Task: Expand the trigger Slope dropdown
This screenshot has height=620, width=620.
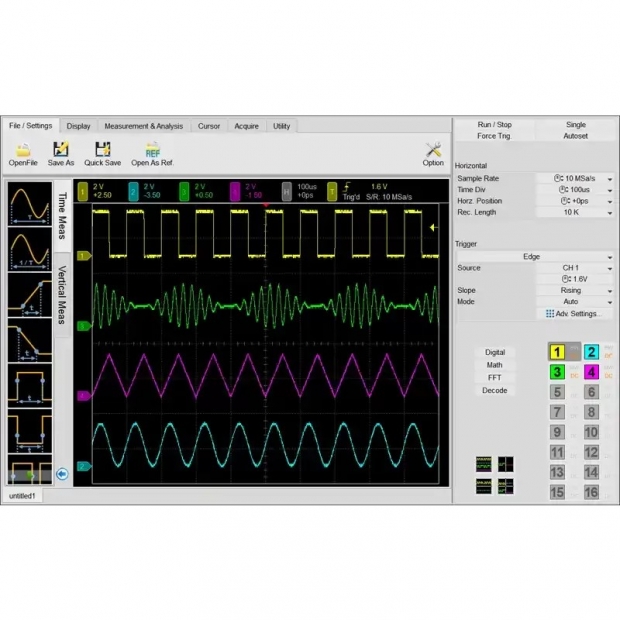Action: pos(609,290)
